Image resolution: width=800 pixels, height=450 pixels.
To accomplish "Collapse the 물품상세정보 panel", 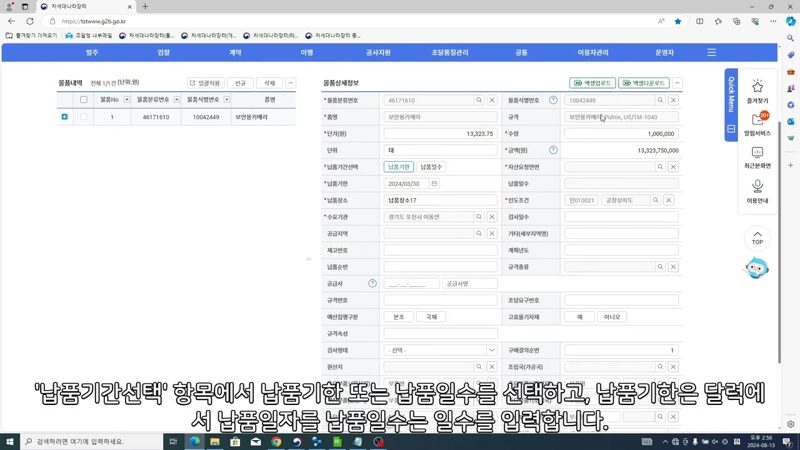I will click(x=677, y=83).
